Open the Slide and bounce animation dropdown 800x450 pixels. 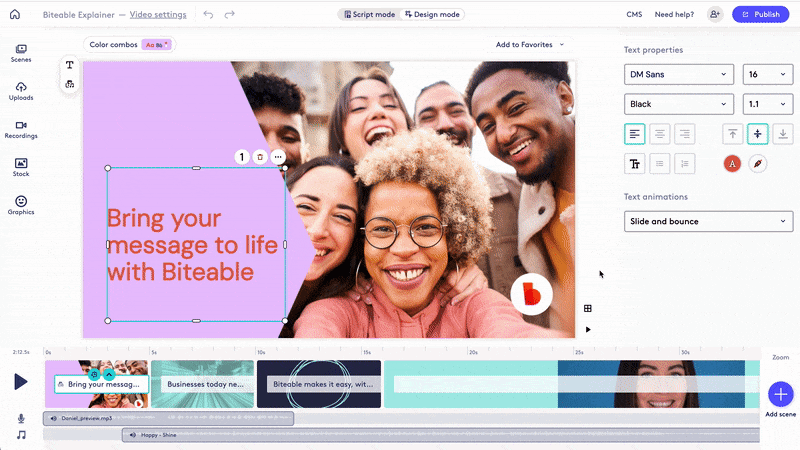coord(708,221)
